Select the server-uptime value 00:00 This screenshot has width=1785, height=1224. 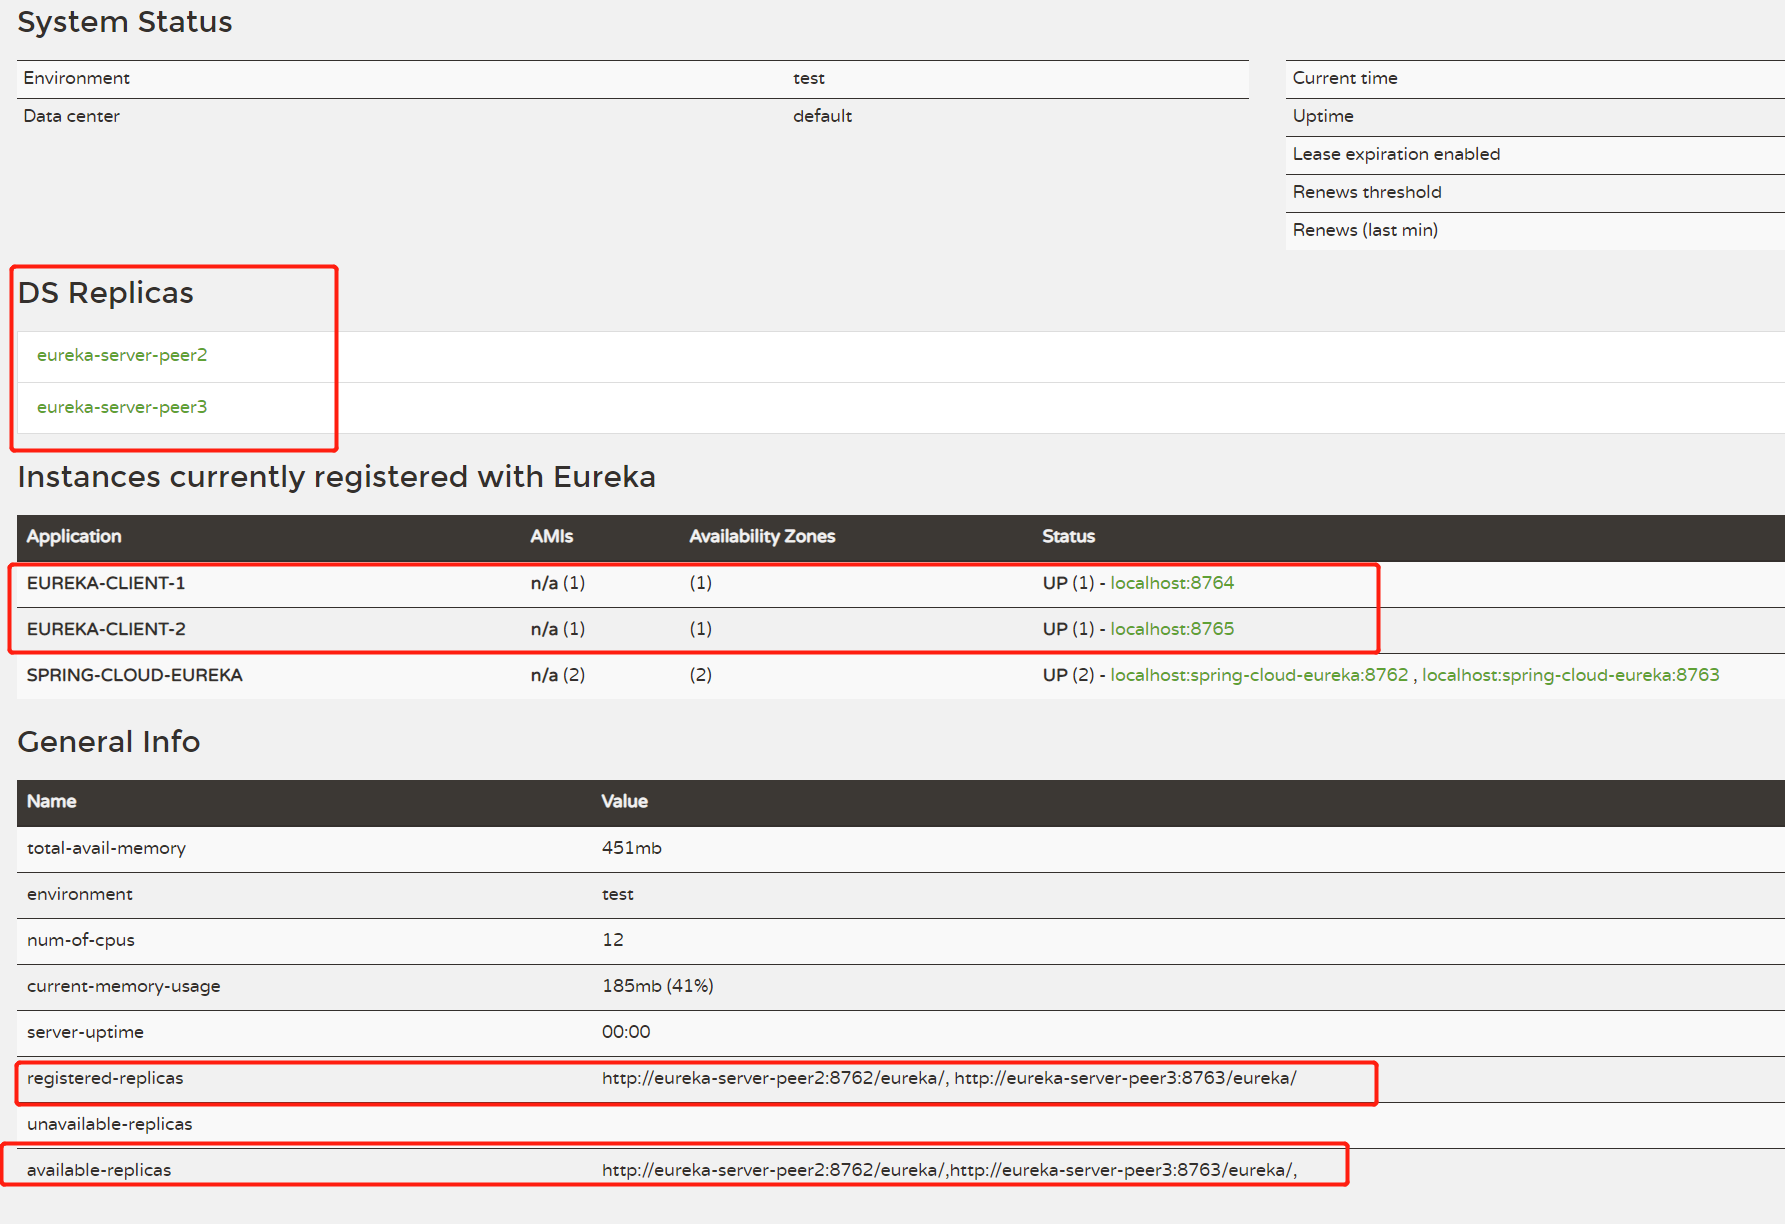coord(626,1032)
